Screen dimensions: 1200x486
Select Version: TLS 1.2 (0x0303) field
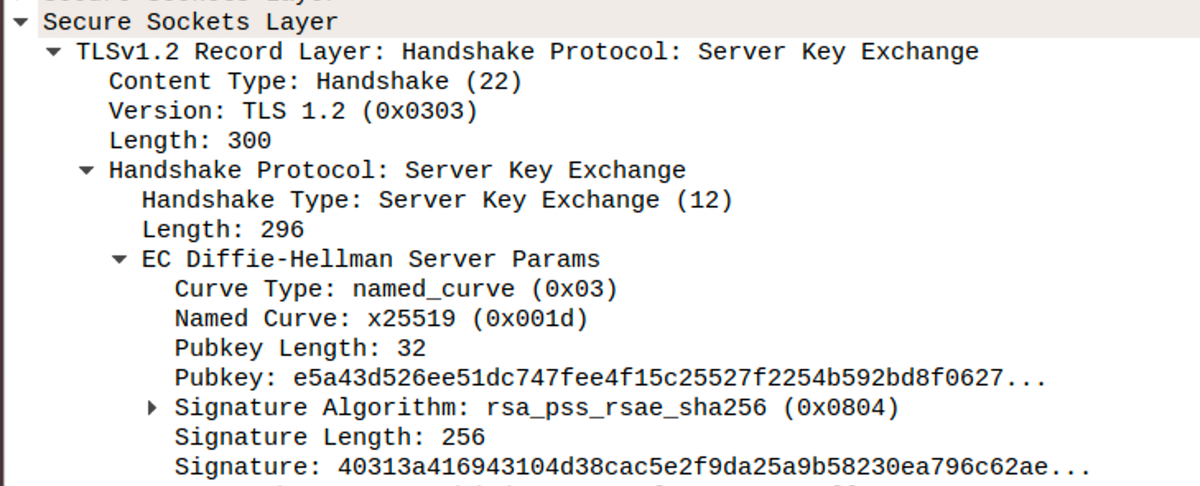pyautogui.click(x=293, y=111)
